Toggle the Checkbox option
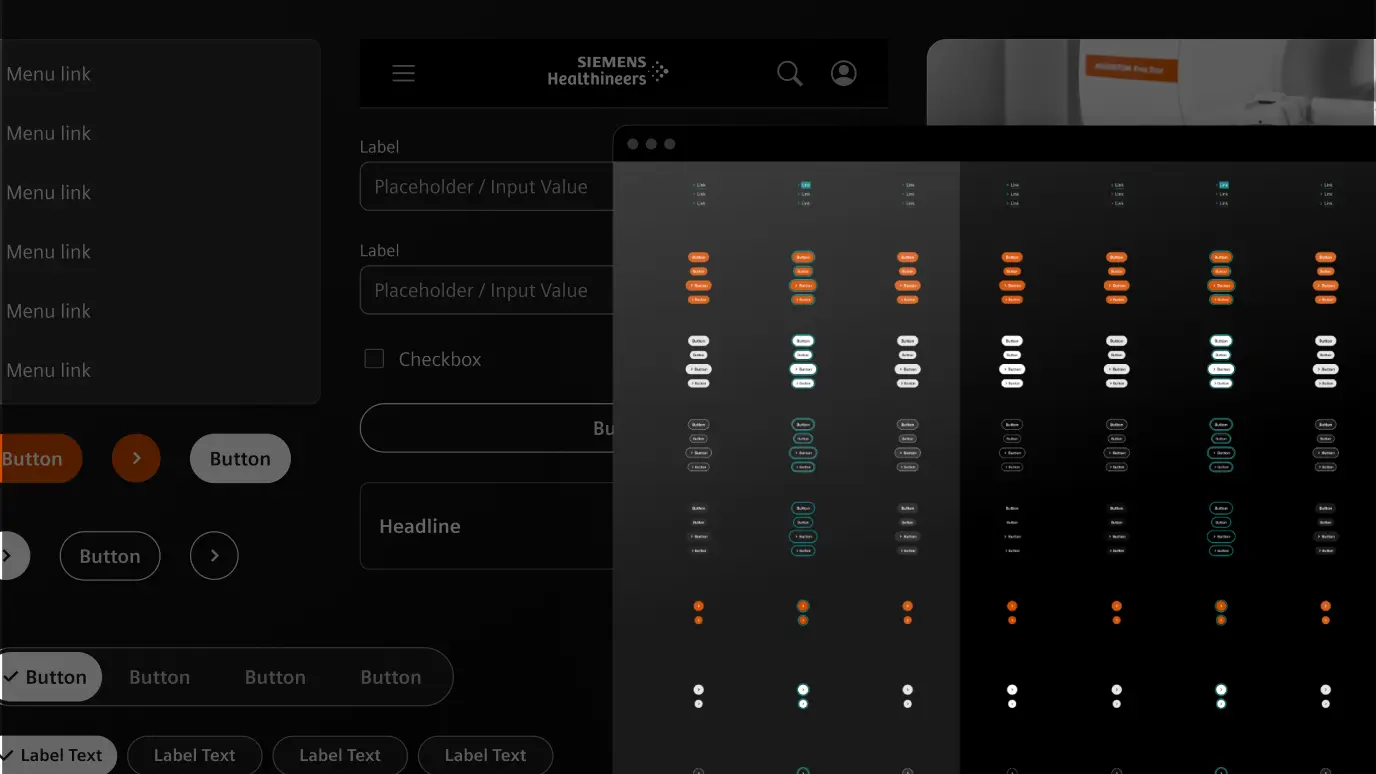1376x774 pixels. point(374,359)
